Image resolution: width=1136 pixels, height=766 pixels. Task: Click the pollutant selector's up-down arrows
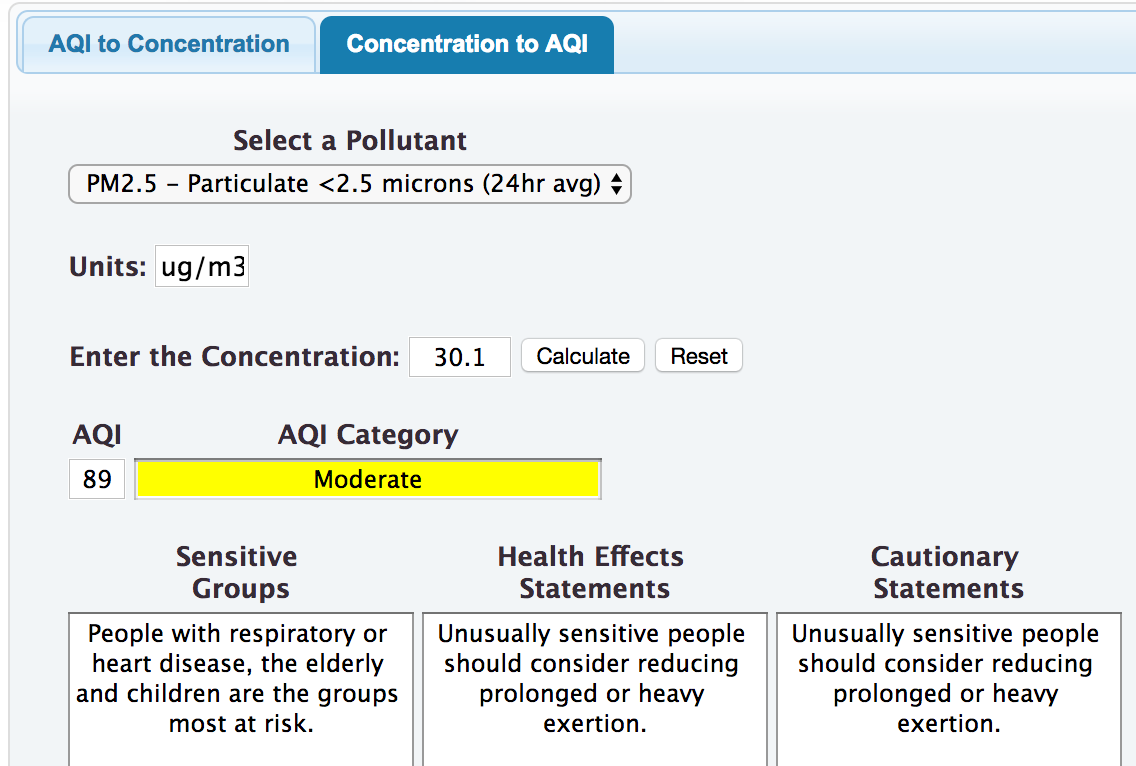tap(618, 184)
